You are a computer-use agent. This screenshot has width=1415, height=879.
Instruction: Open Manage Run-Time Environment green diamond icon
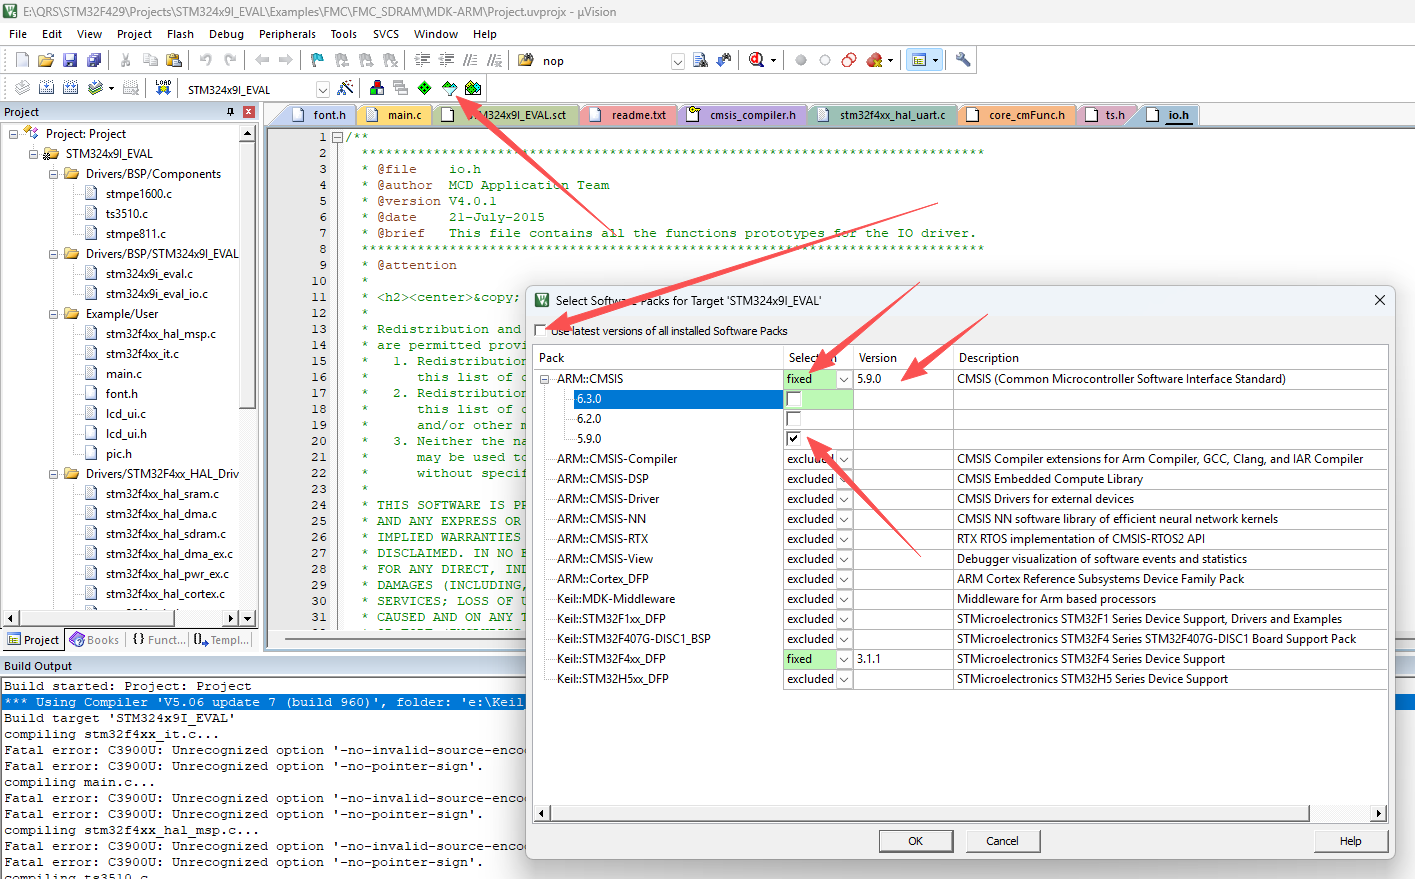425,88
